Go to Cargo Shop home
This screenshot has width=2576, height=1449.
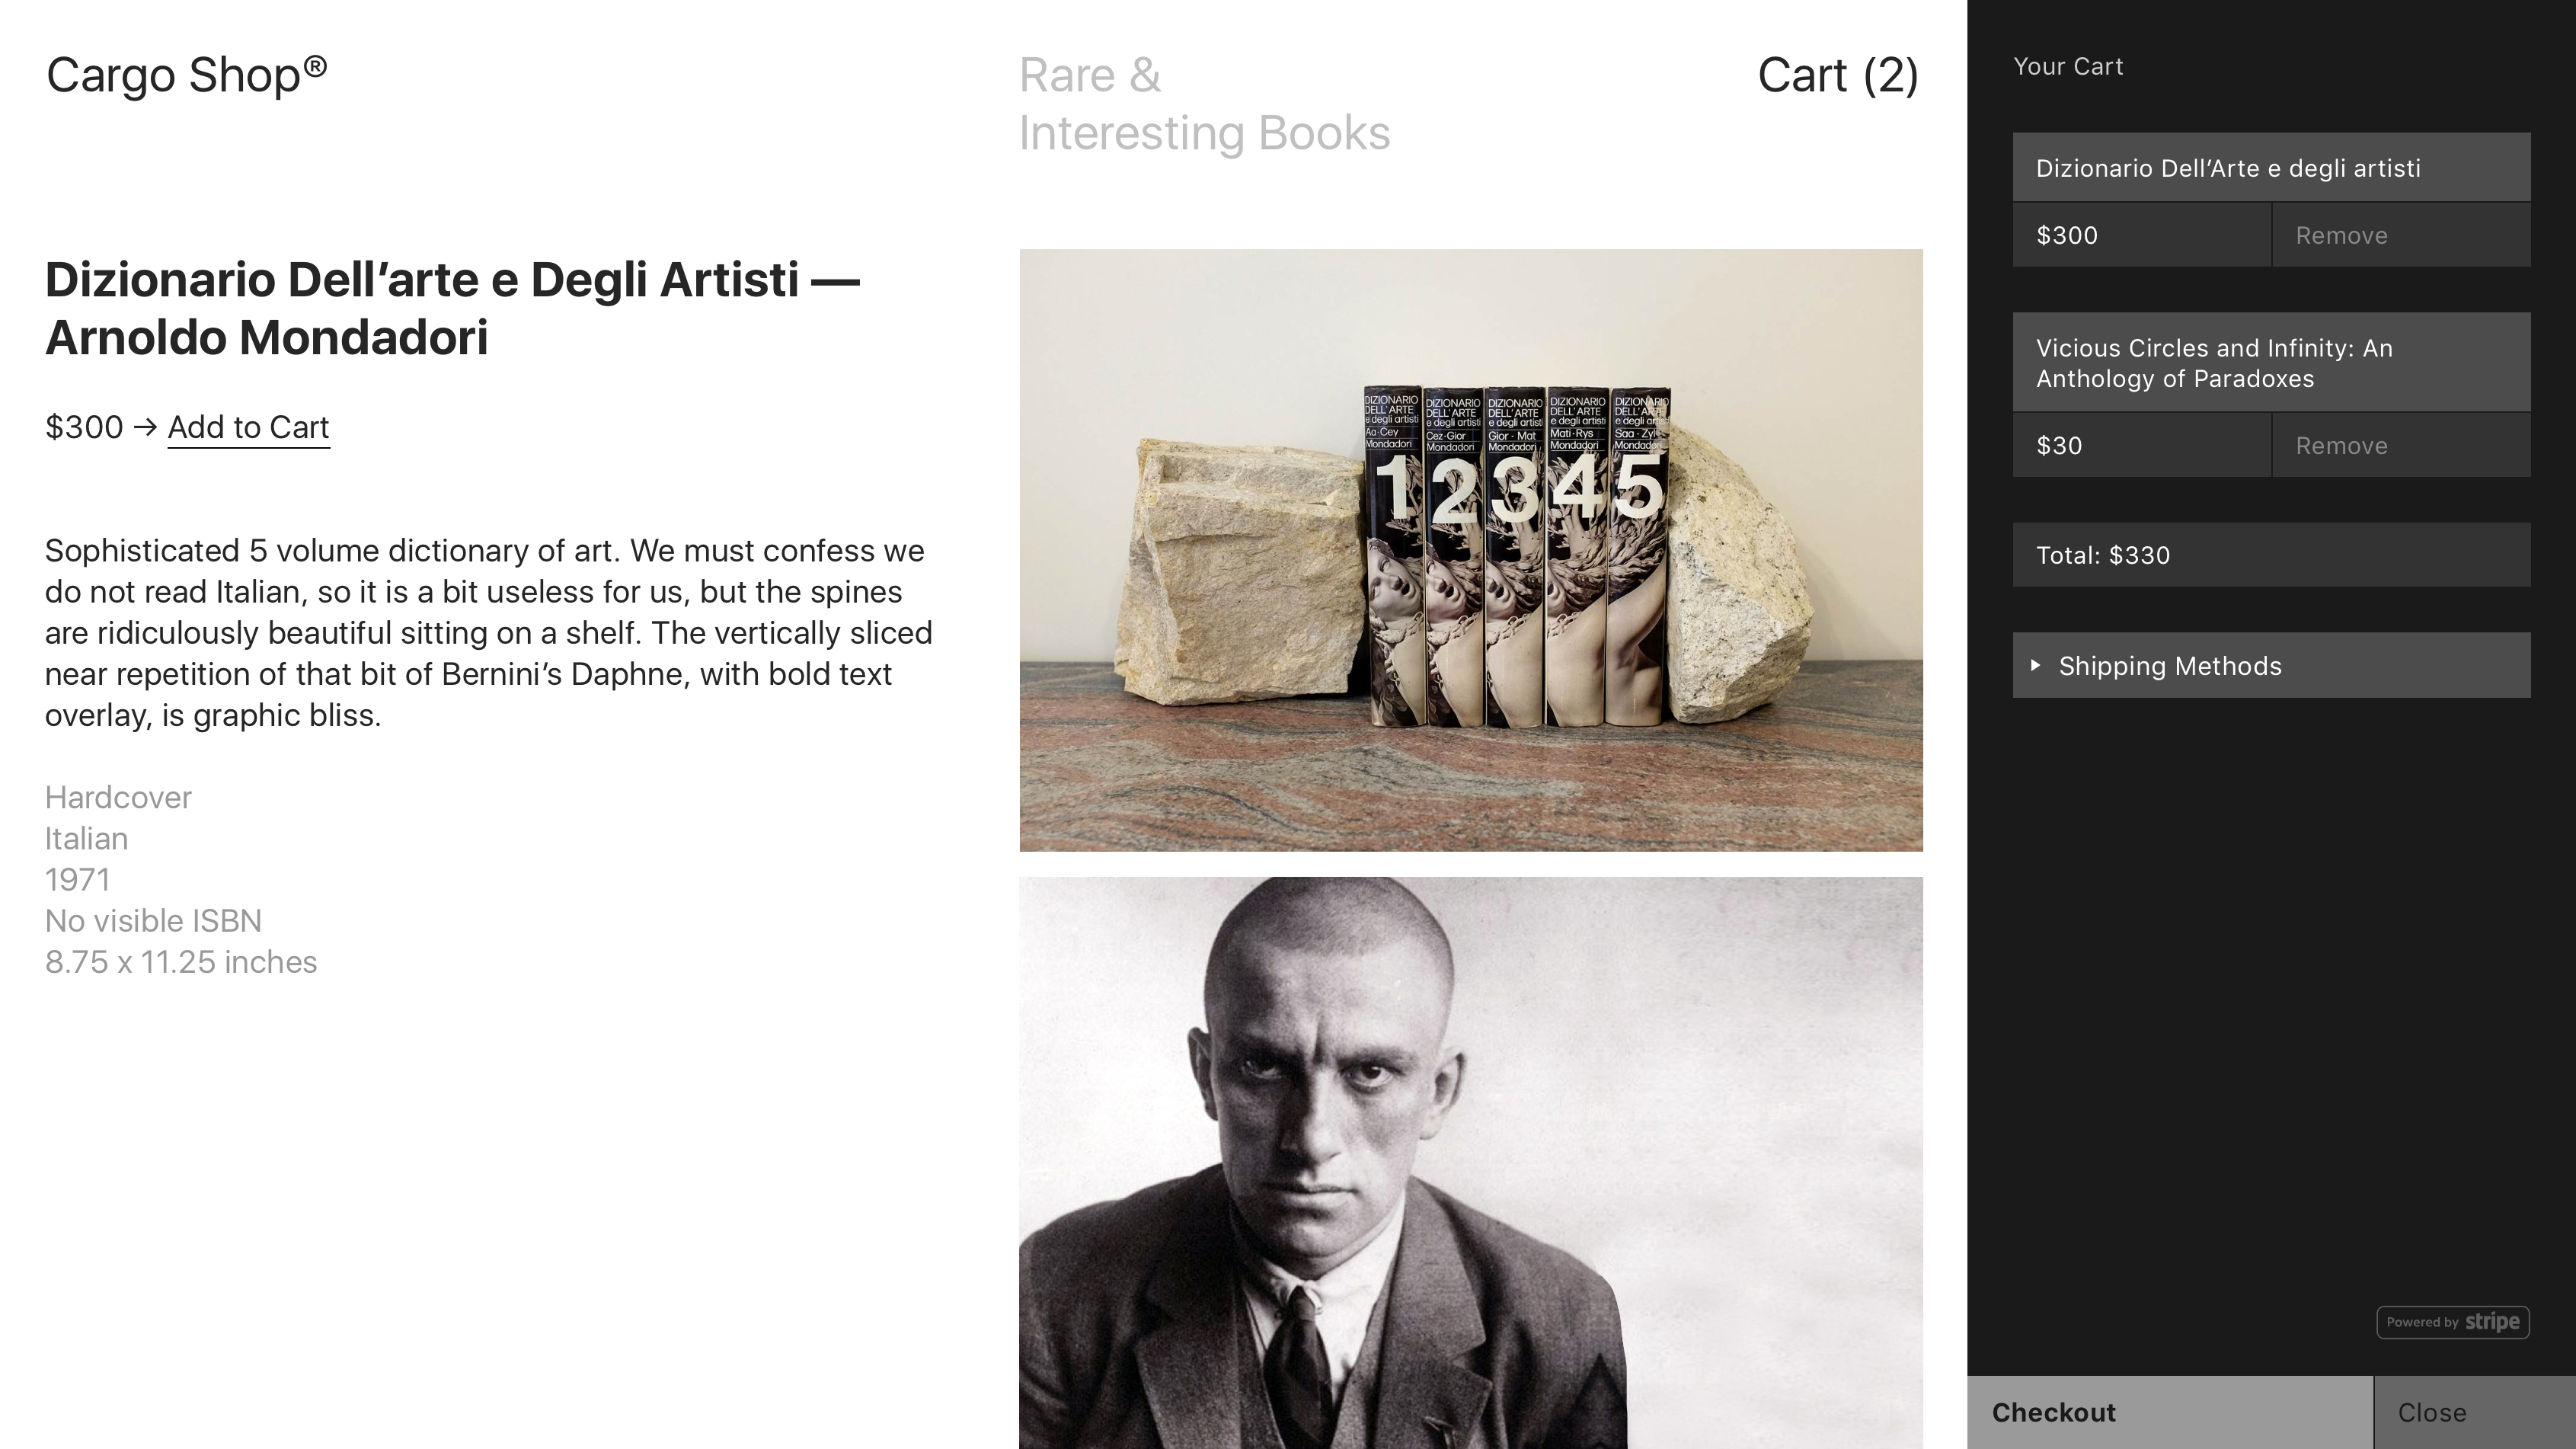(187, 75)
